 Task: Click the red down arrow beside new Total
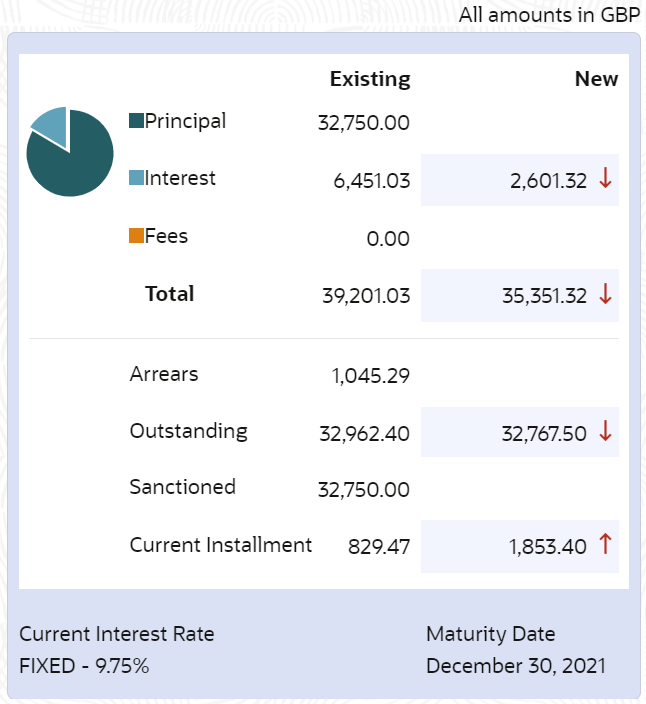tap(605, 294)
